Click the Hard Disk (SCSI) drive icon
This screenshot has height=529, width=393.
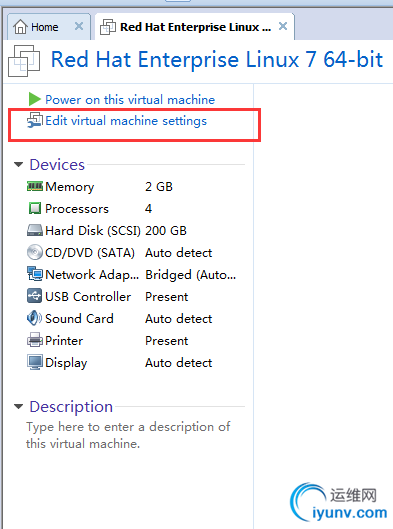click(x=35, y=230)
